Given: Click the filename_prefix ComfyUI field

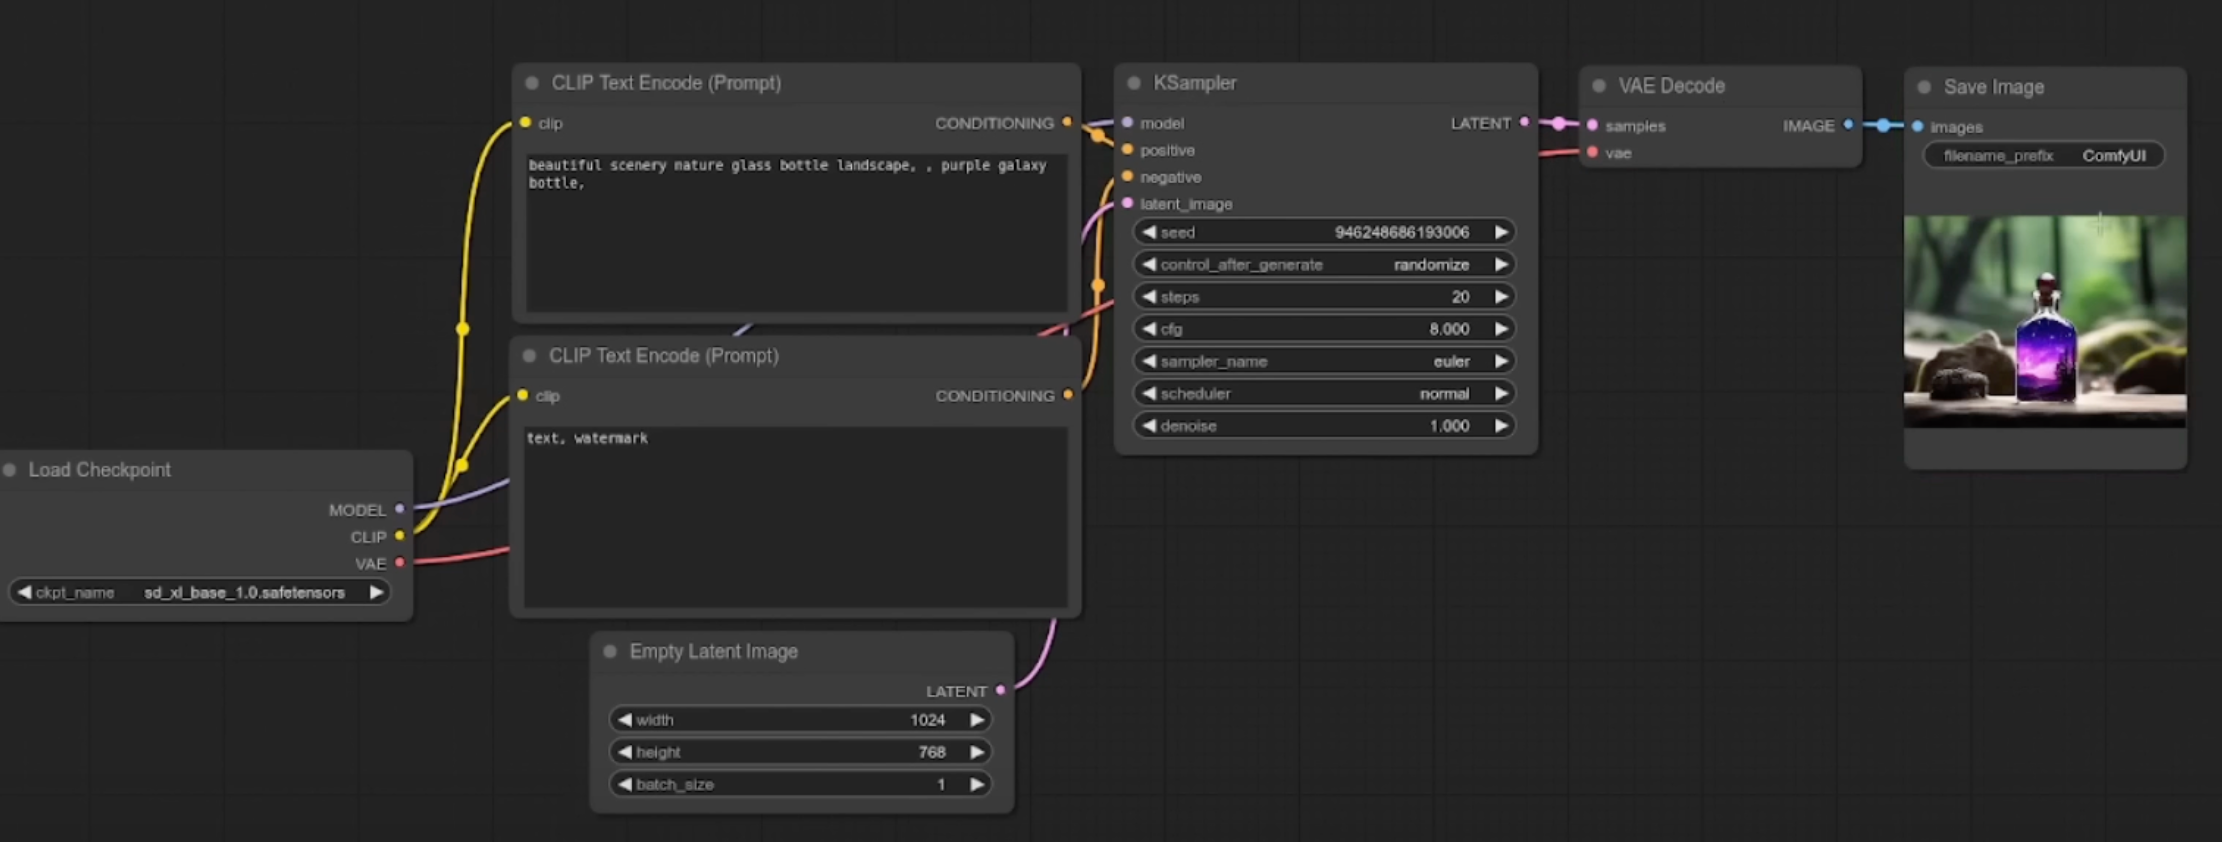Looking at the screenshot, I should tap(2044, 156).
